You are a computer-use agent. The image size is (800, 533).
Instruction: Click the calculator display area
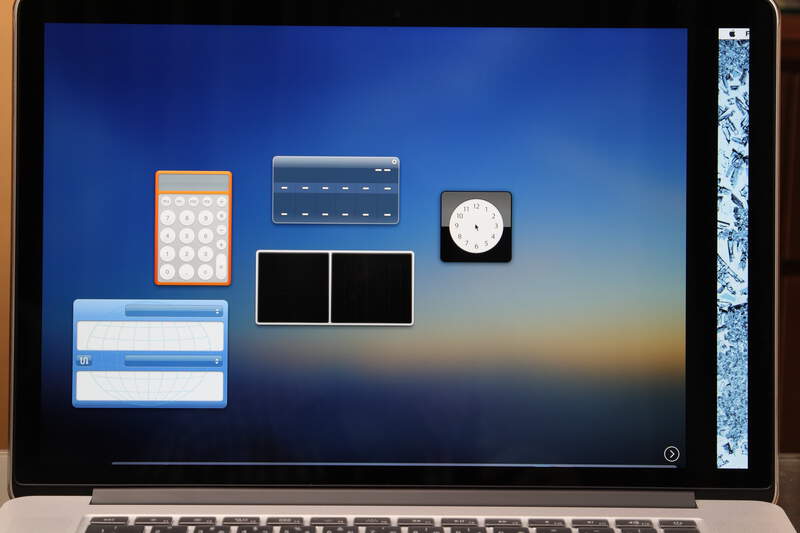coord(193,183)
